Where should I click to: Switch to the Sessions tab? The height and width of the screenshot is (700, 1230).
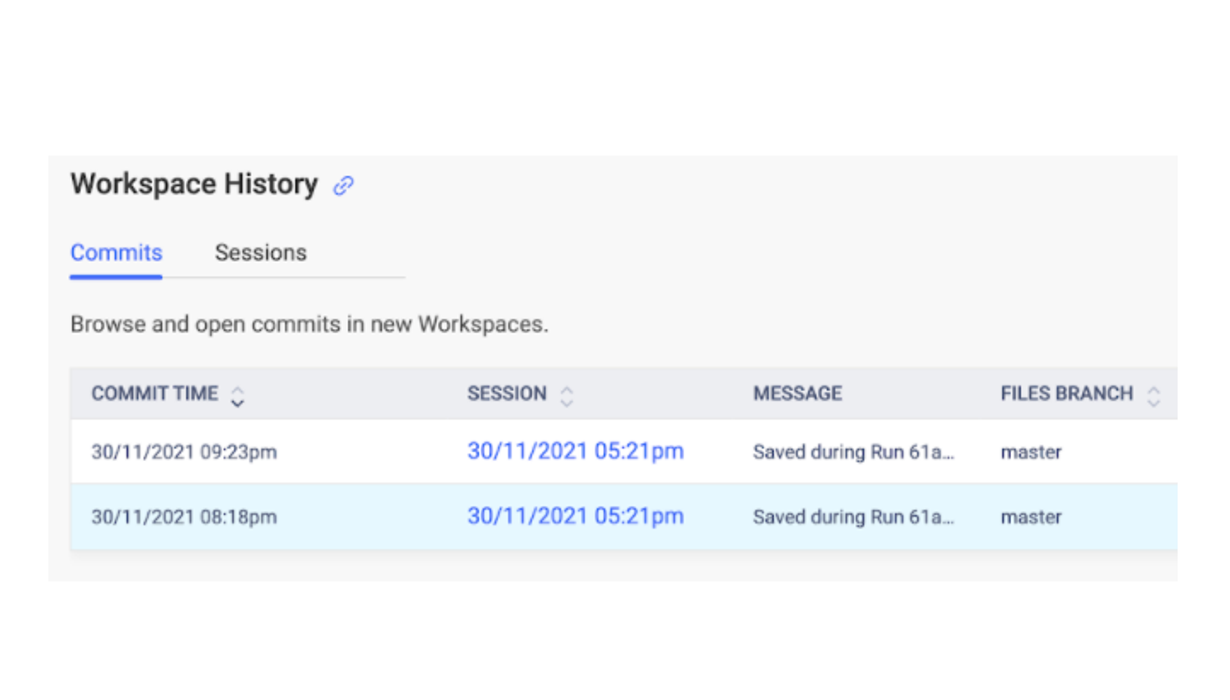click(x=260, y=252)
